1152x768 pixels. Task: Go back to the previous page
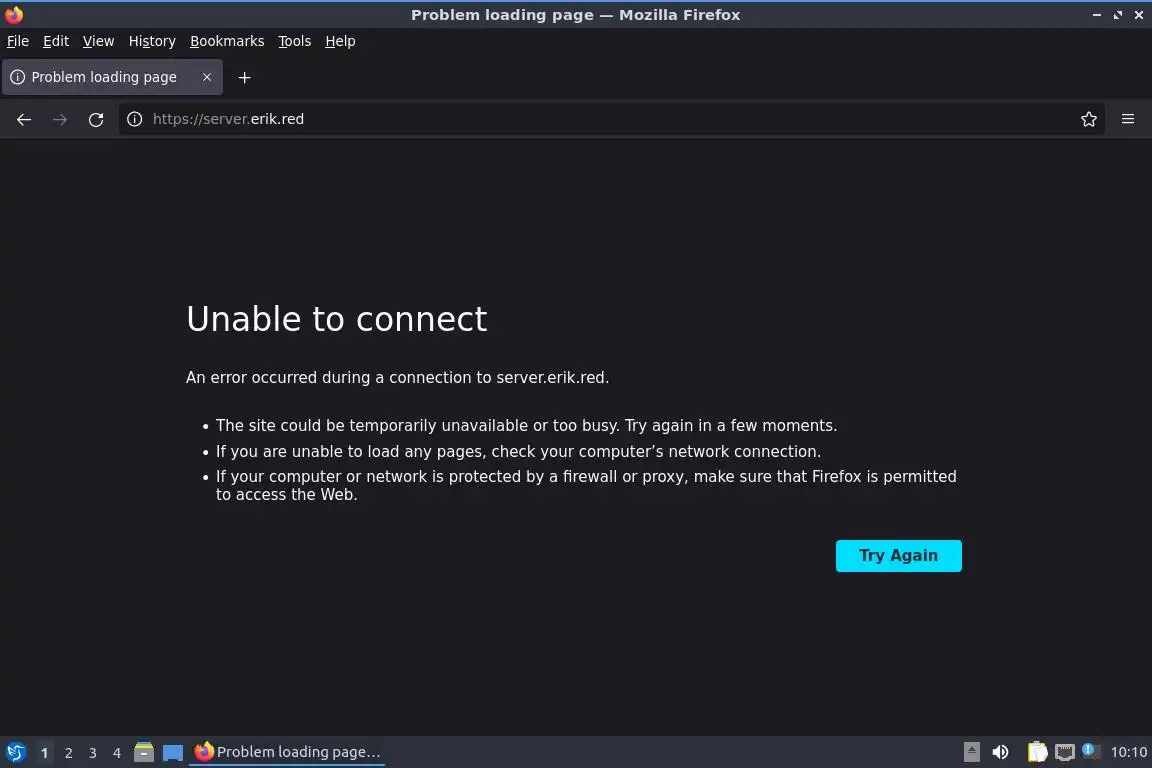24,119
